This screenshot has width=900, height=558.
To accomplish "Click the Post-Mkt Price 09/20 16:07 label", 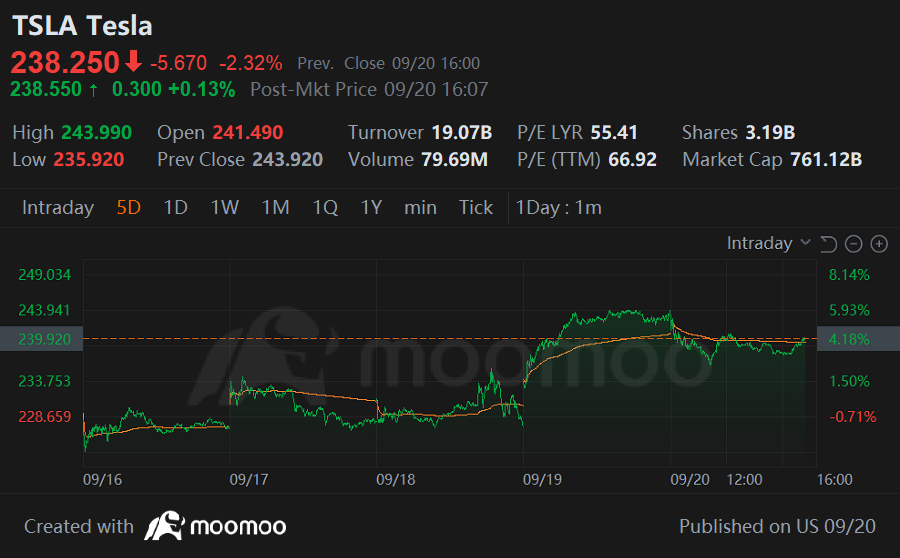I will click(369, 90).
